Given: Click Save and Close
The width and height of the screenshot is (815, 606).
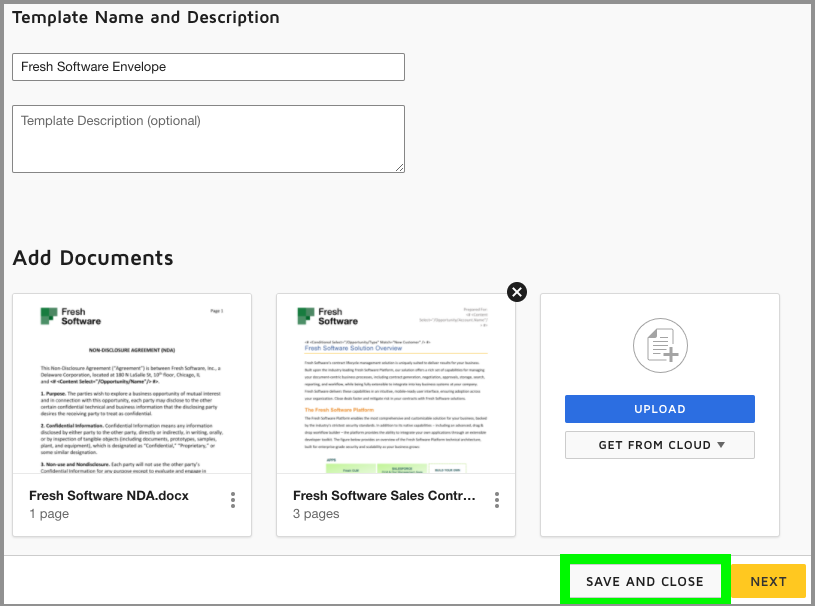Looking at the screenshot, I should 645,581.
